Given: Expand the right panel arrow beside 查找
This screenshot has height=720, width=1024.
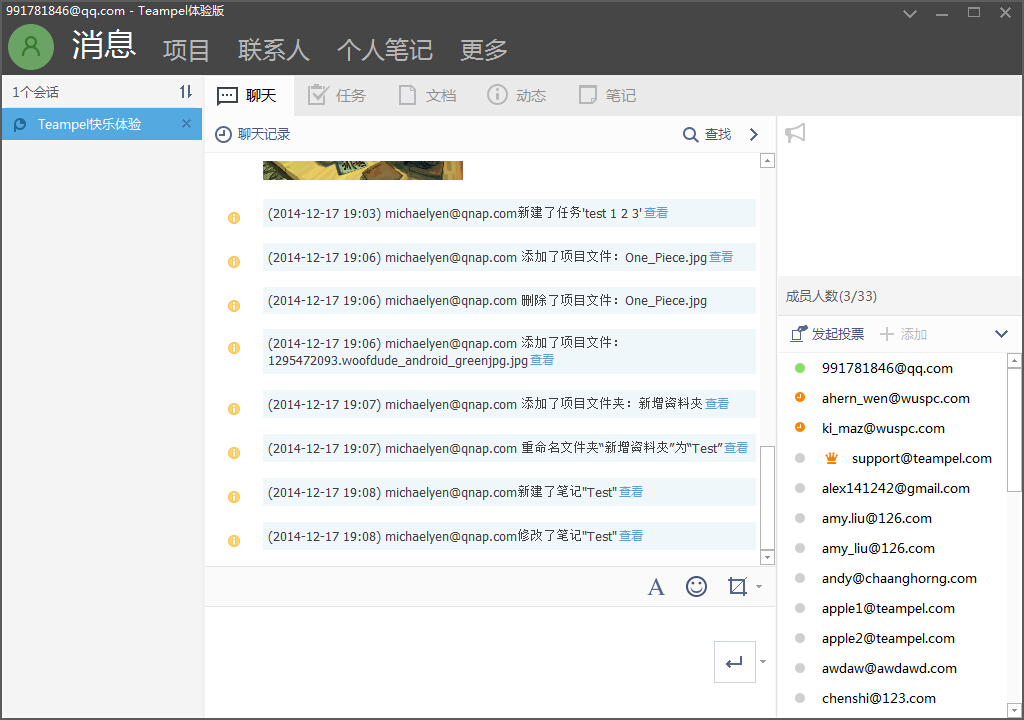Looking at the screenshot, I should point(754,134).
